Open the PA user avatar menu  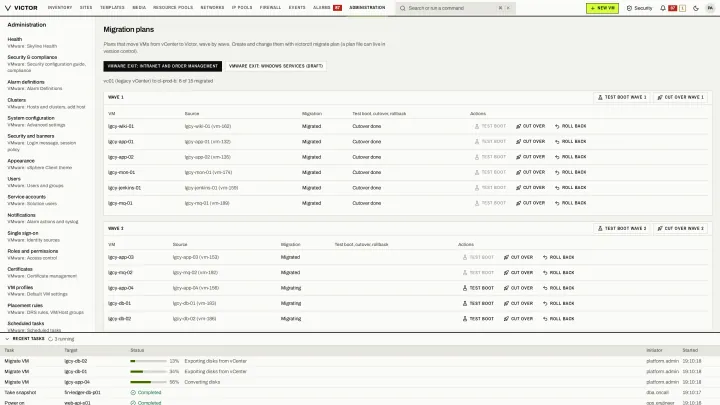[x=710, y=8]
